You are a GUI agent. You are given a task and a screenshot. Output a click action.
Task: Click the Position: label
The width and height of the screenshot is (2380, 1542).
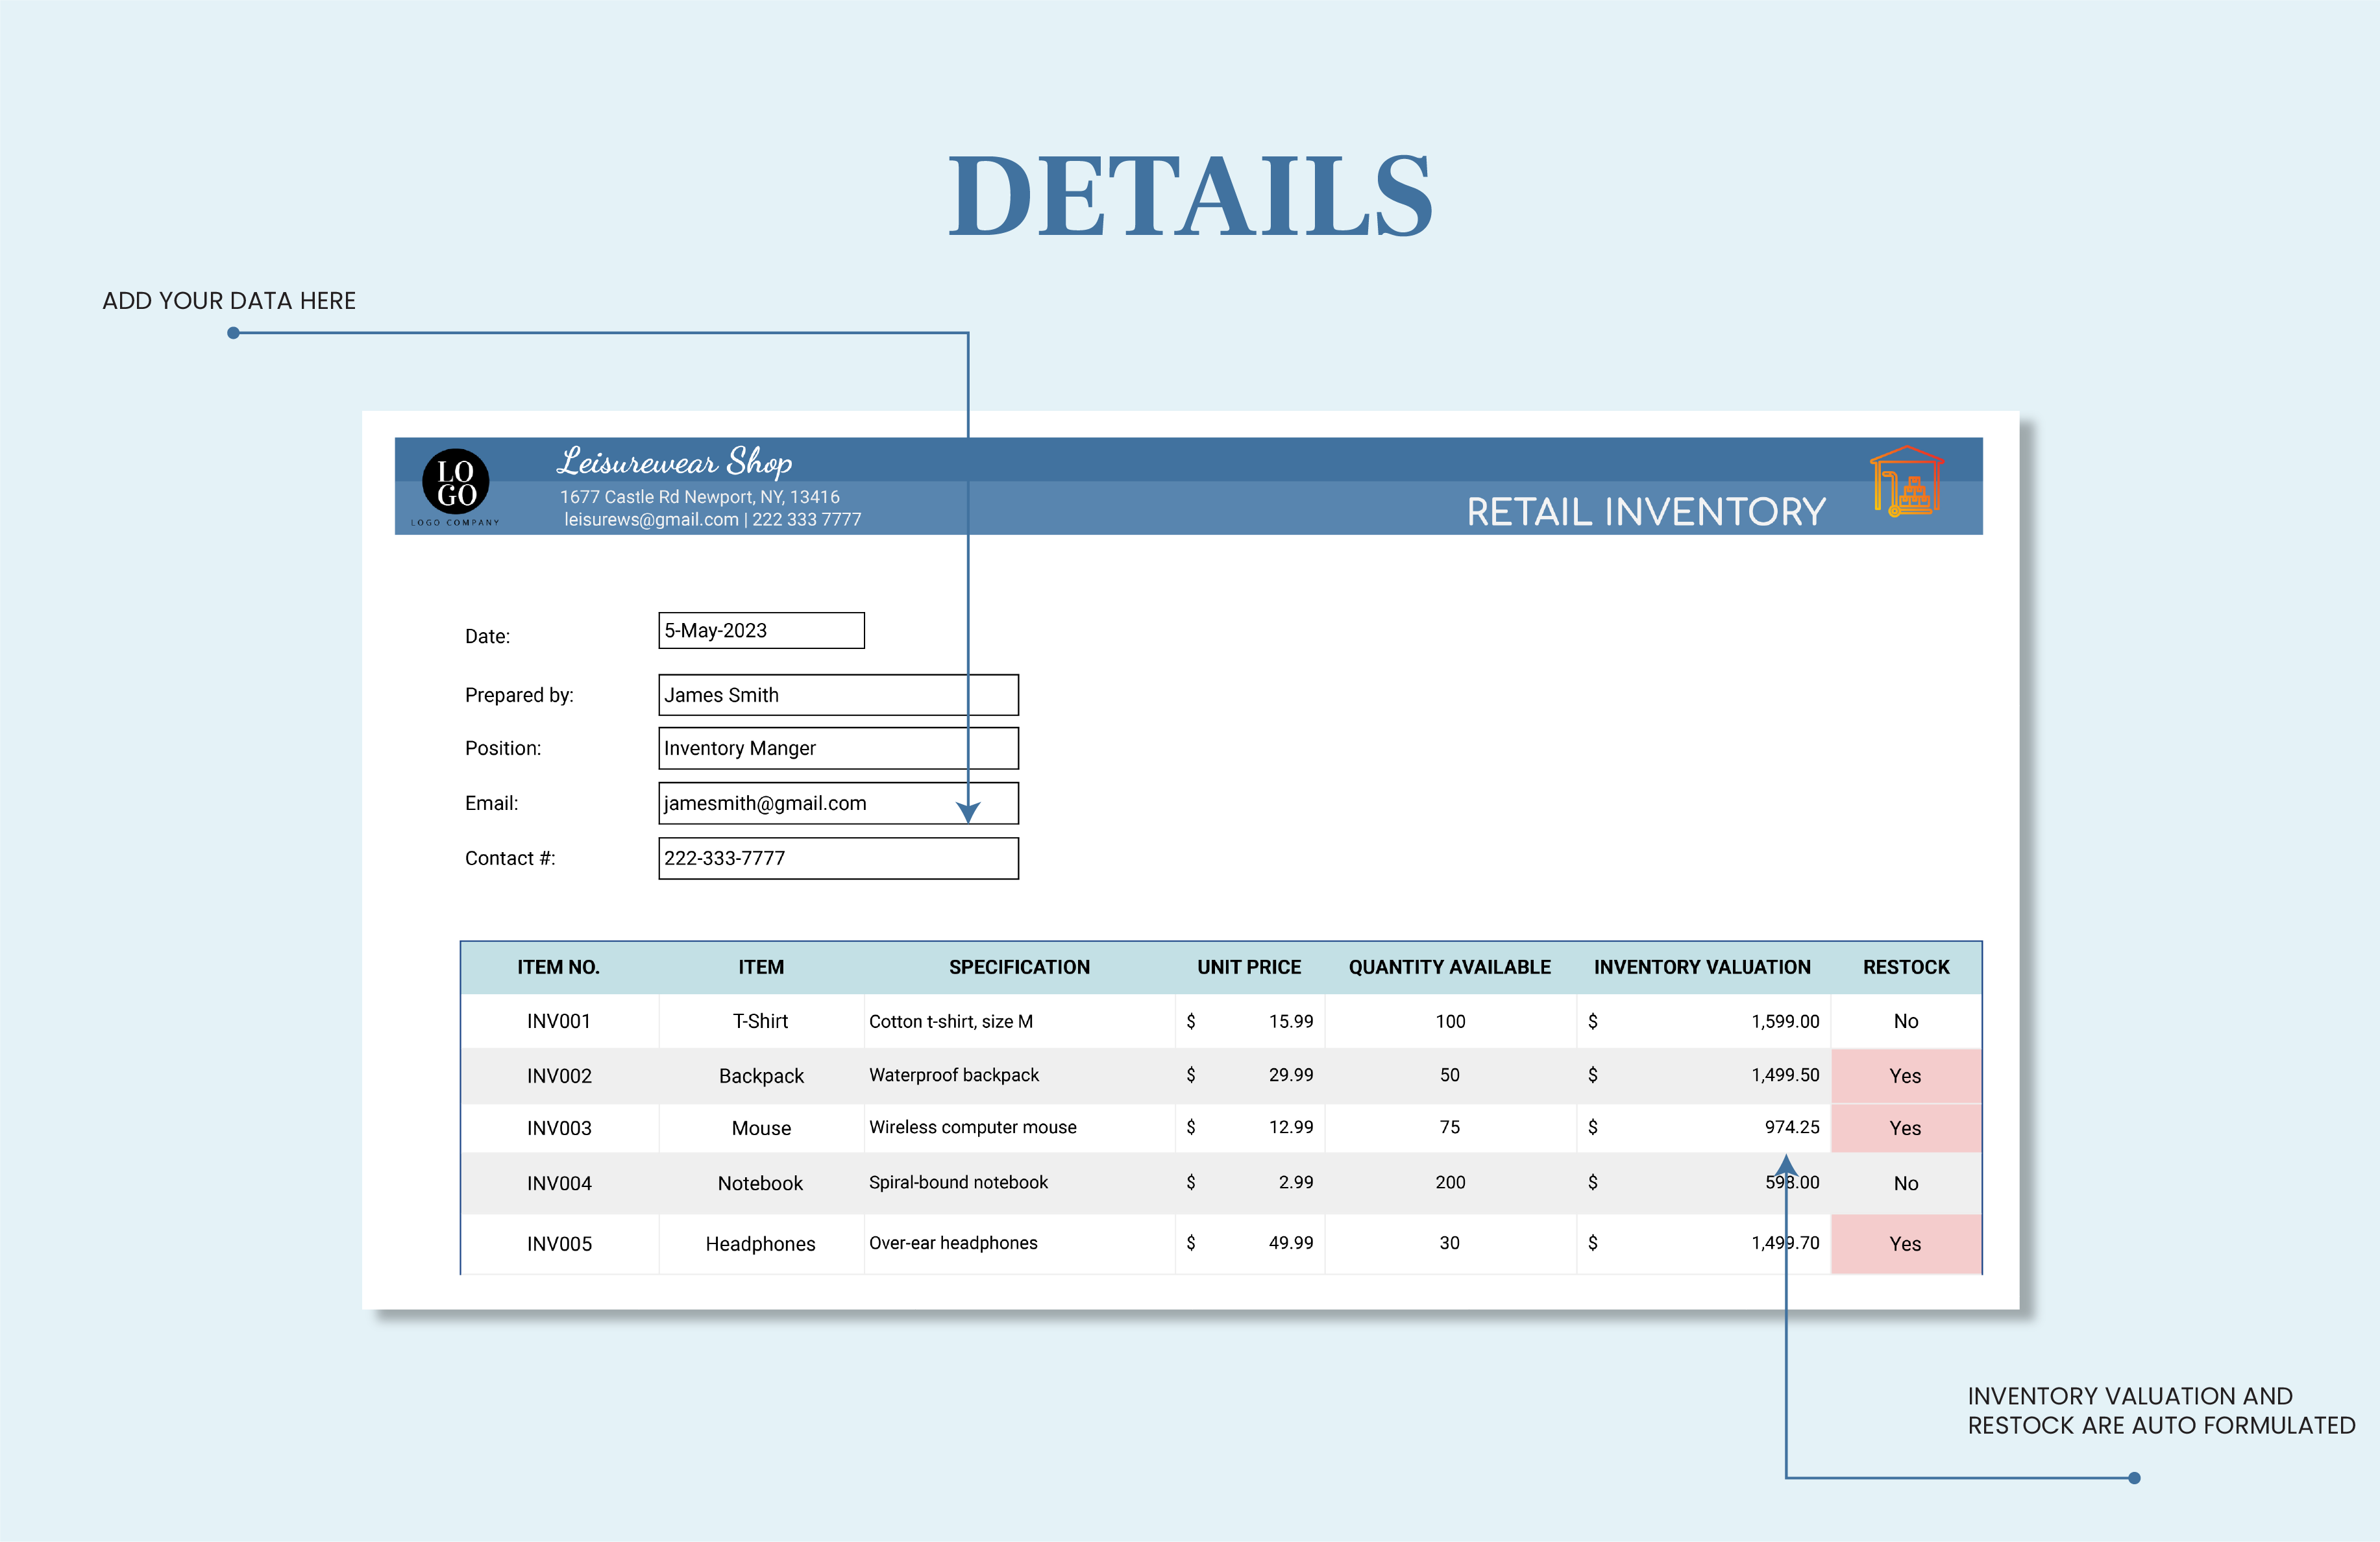pyautogui.click(x=503, y=748)
